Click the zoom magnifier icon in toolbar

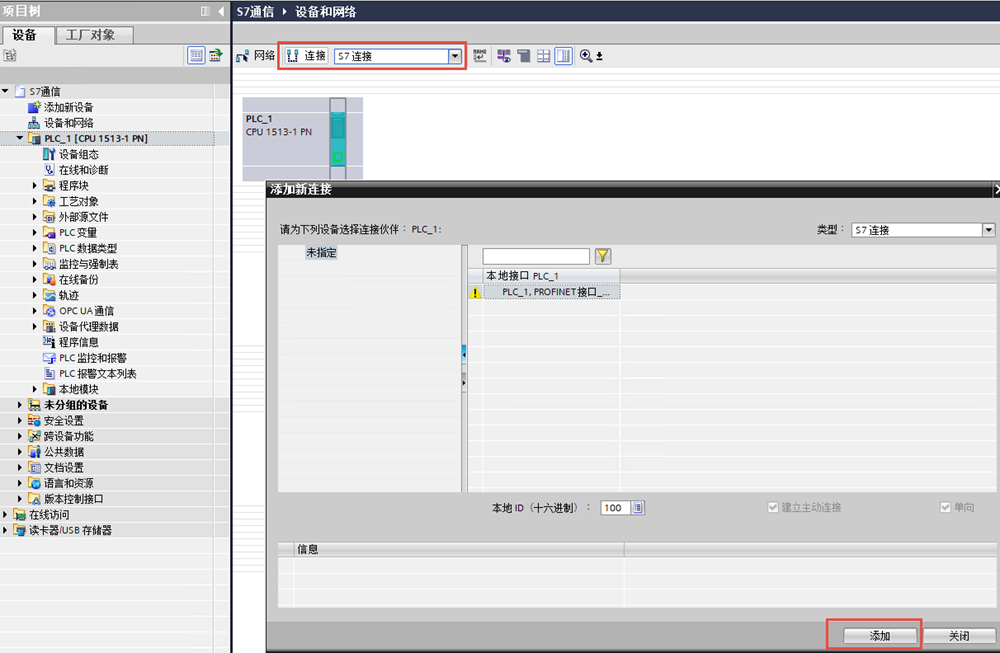[x=586, y=57]
